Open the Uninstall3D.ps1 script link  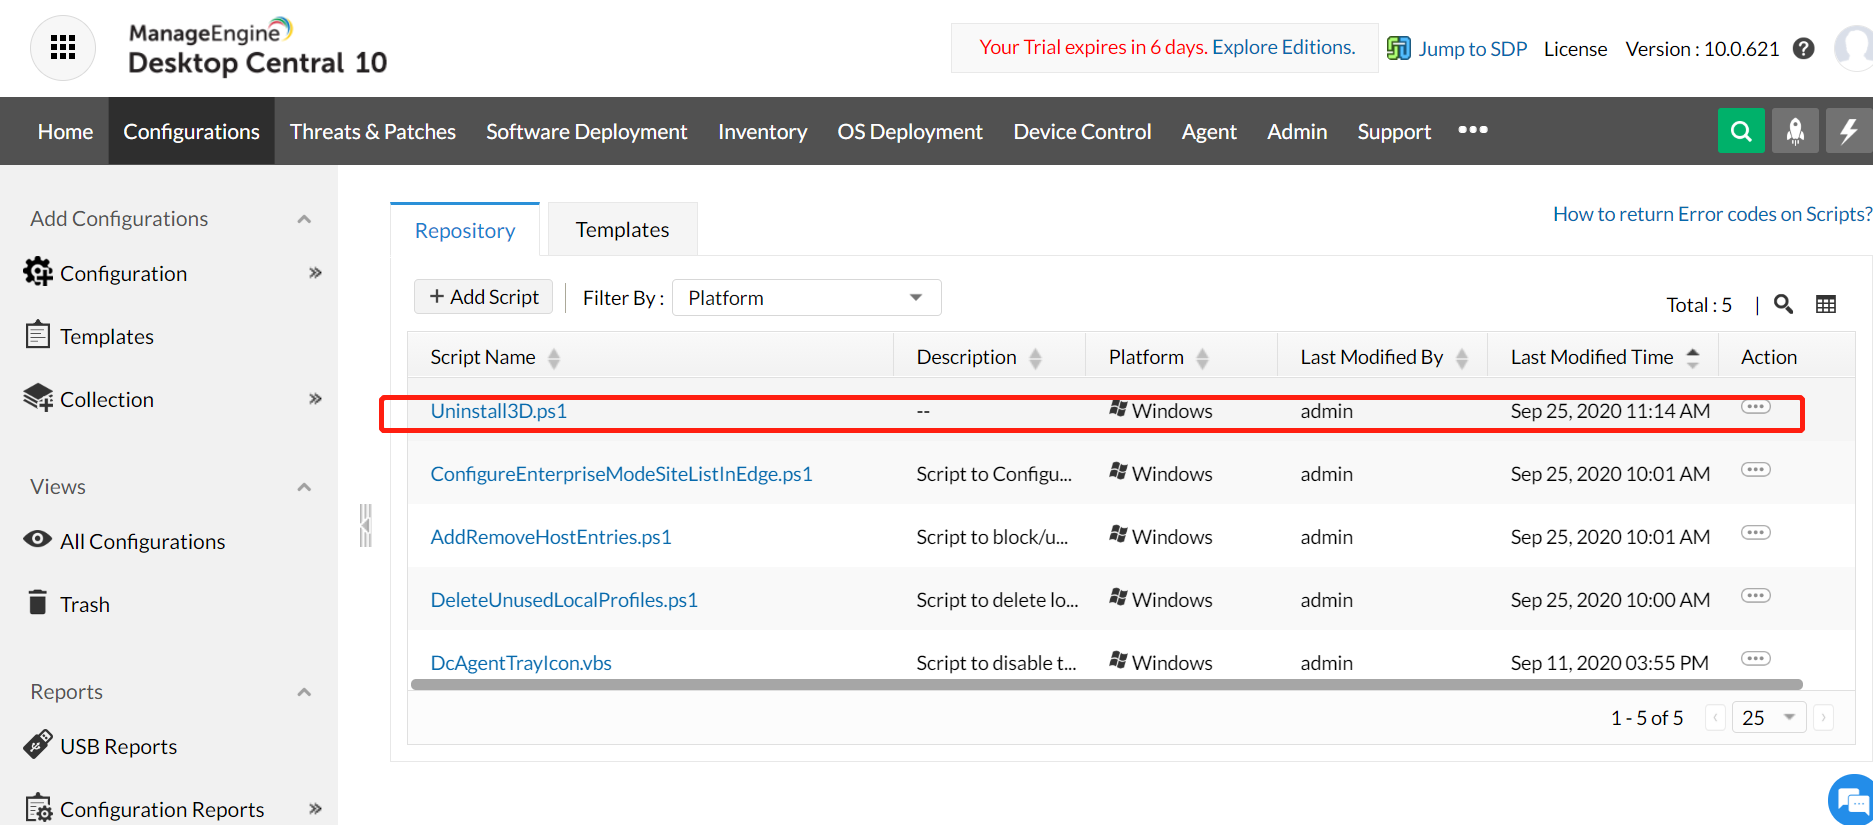point(499,411)
